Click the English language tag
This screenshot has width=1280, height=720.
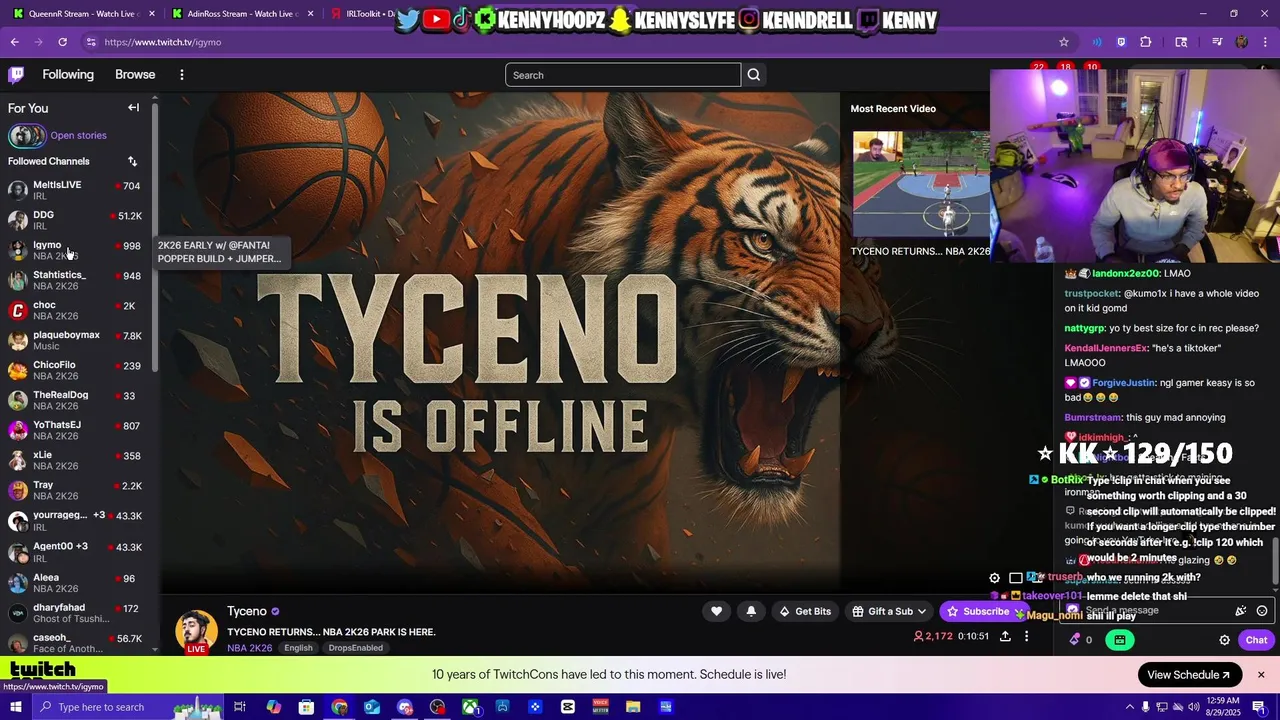point(298,648)
